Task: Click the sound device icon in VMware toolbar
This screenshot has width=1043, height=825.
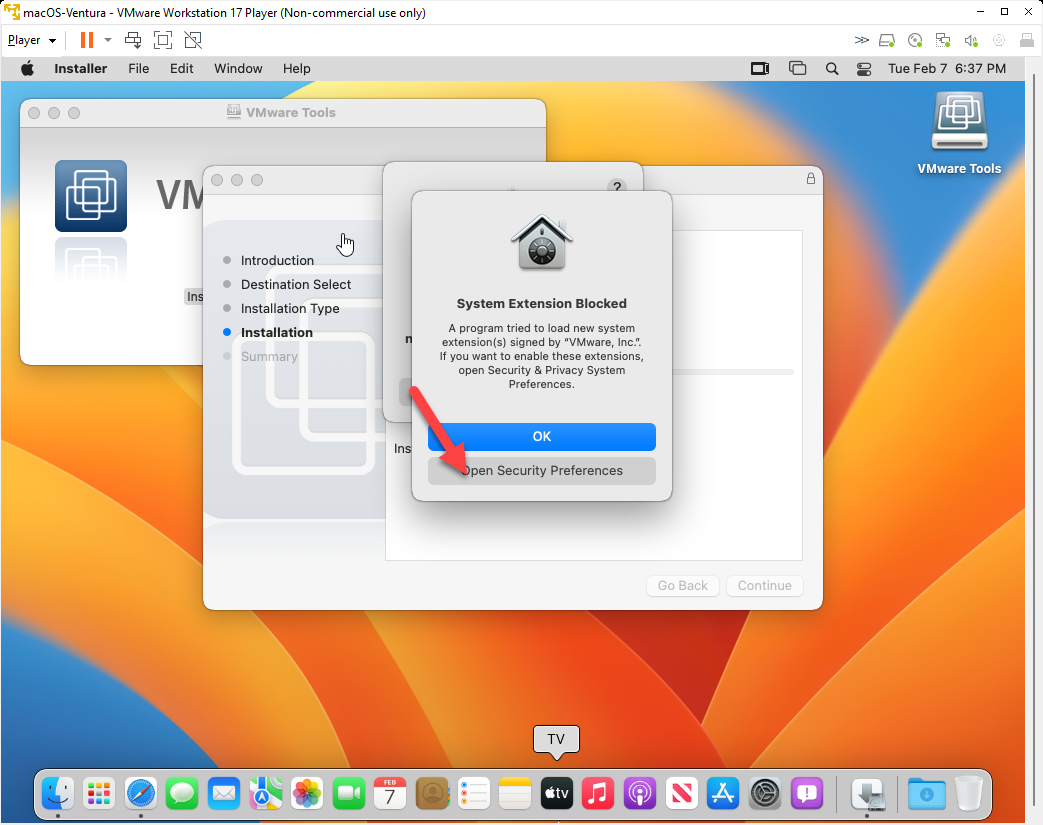Action: [969, 40]
